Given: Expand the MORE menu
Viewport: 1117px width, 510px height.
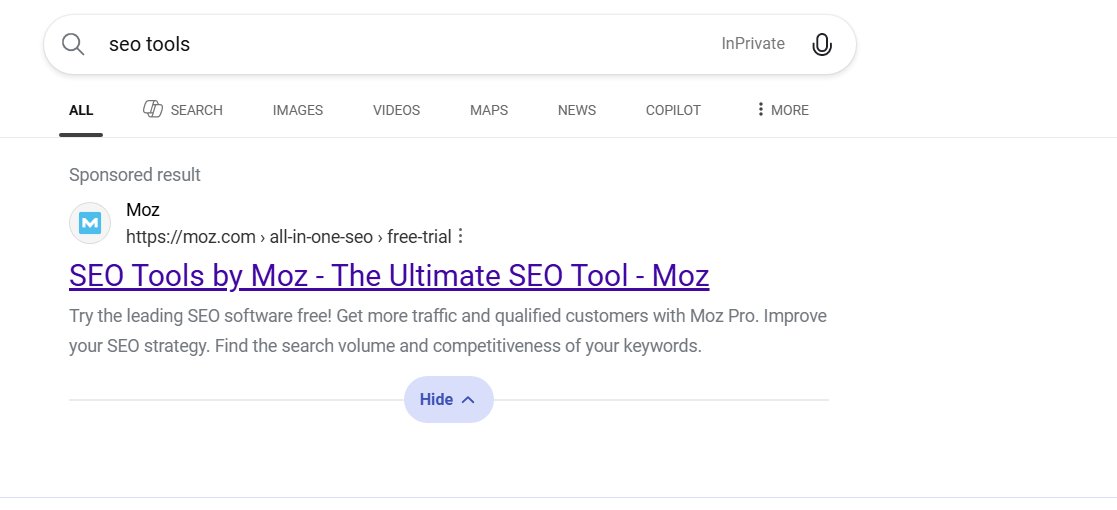Looking at the screenshot, I should [x=782, y=110].
